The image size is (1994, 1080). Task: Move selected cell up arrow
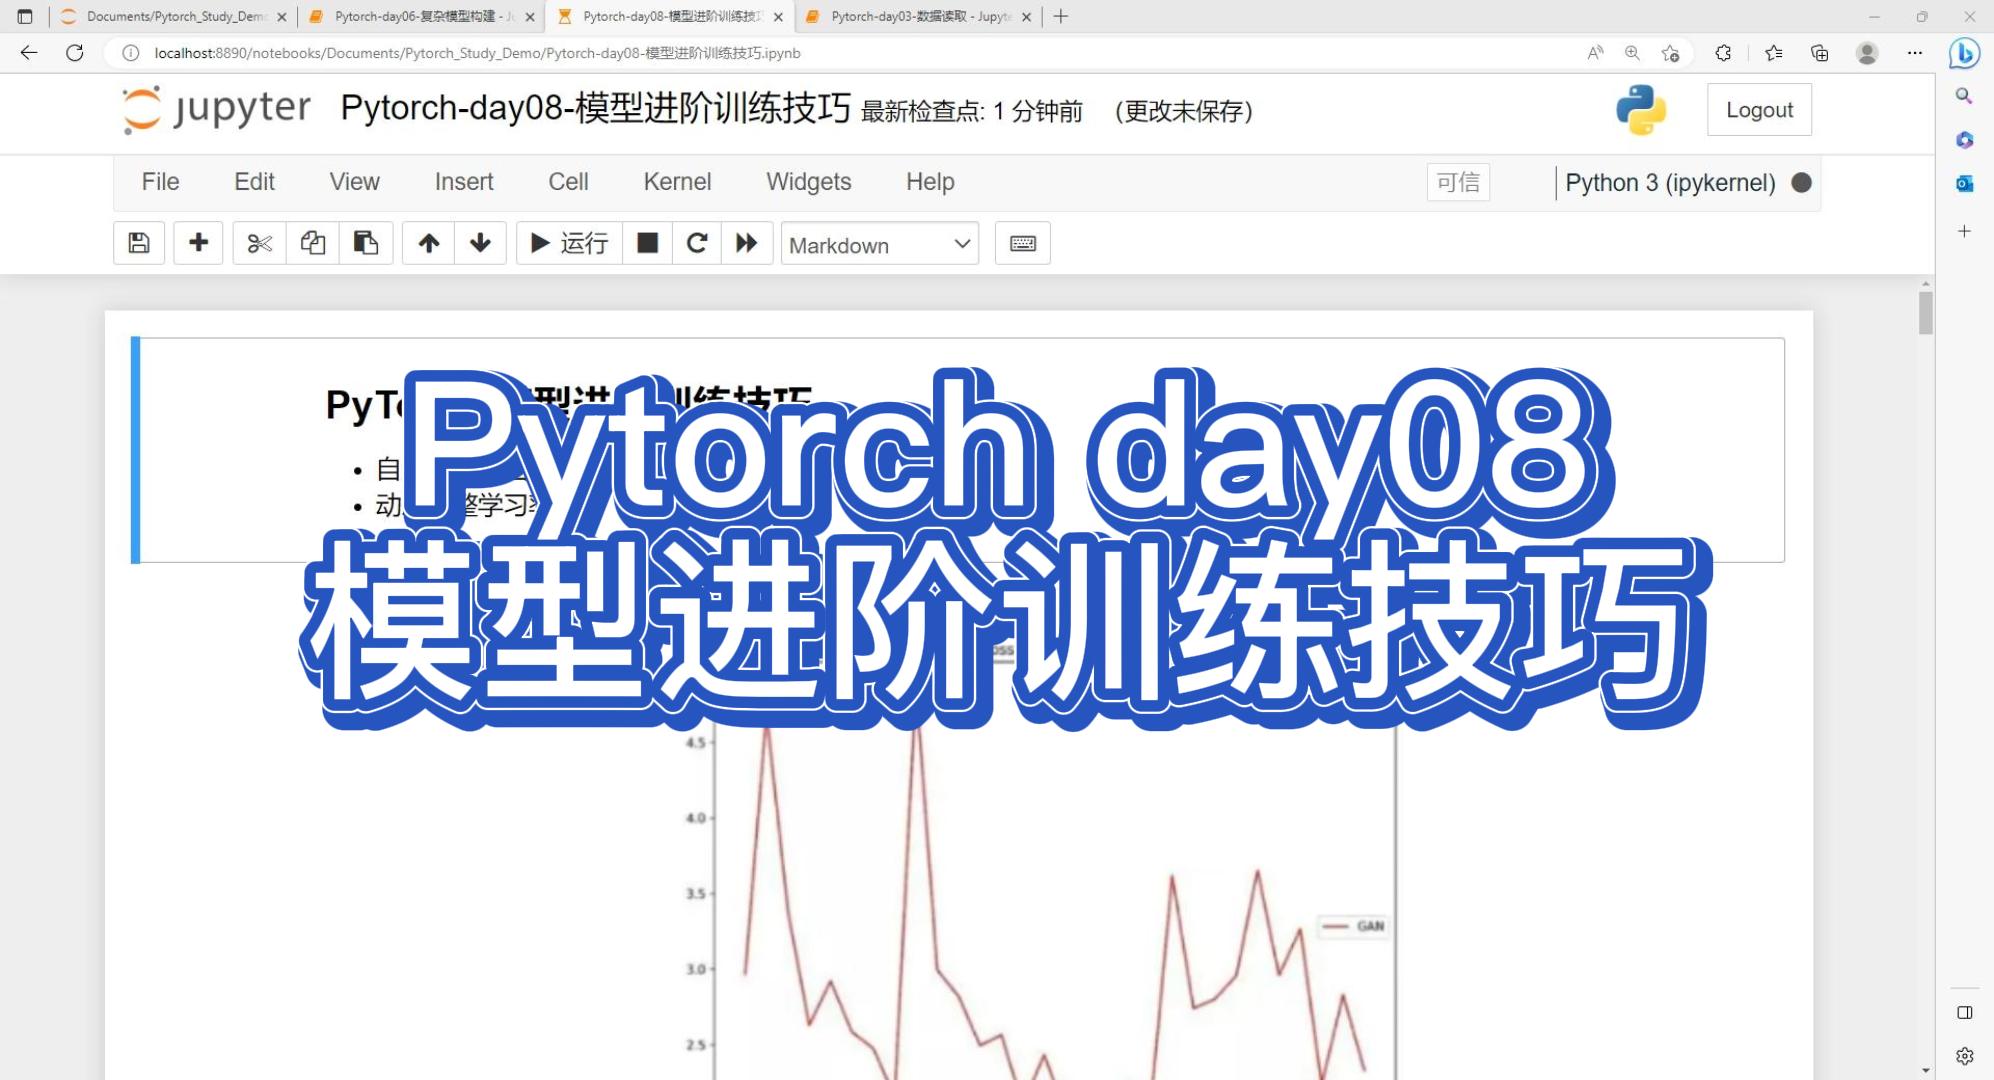[428, 243]
